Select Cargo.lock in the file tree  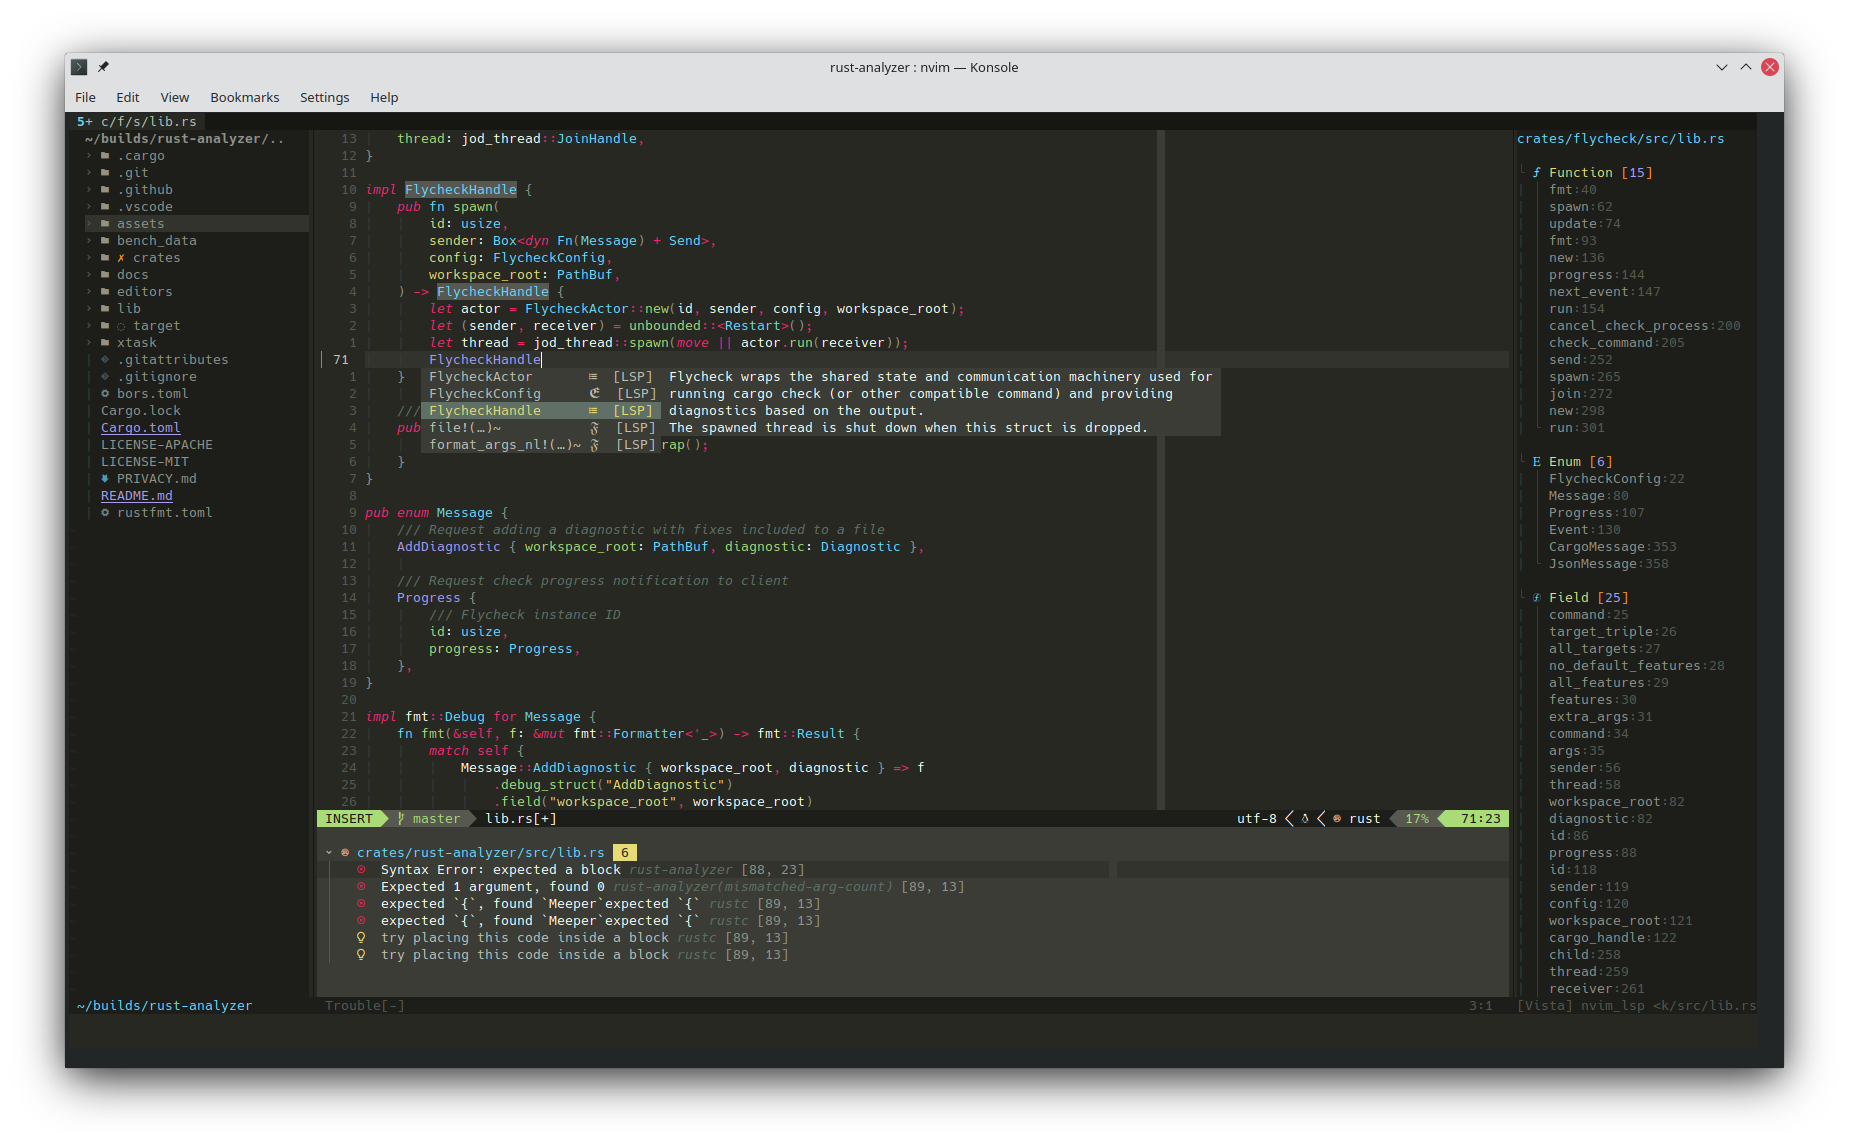click(141, 411)
